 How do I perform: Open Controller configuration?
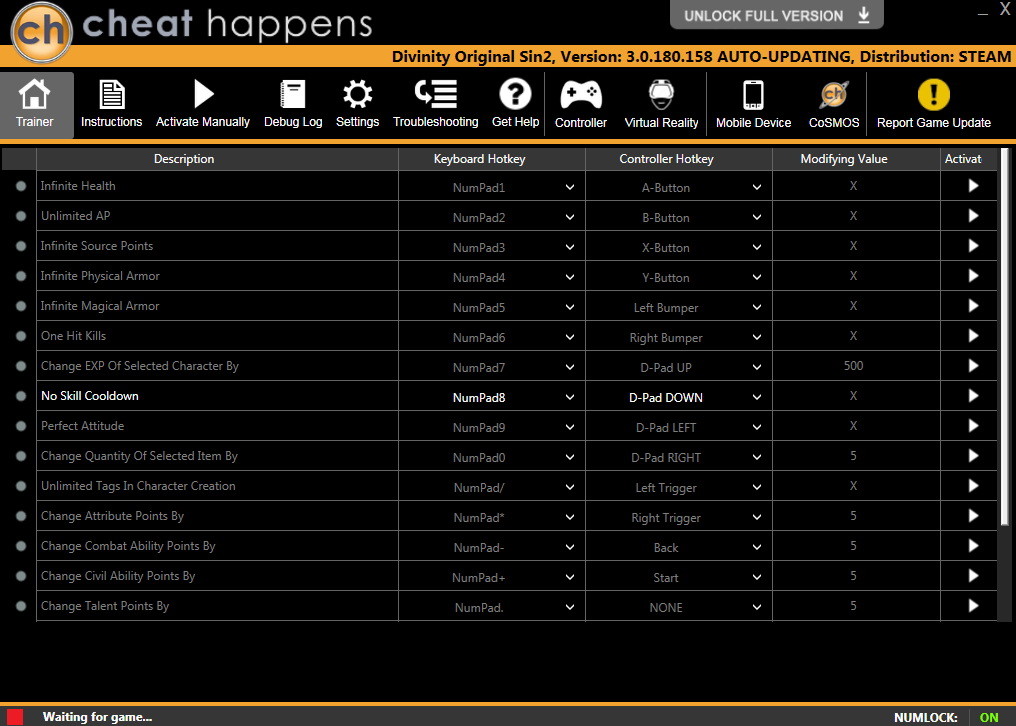[x=581, y=104]
